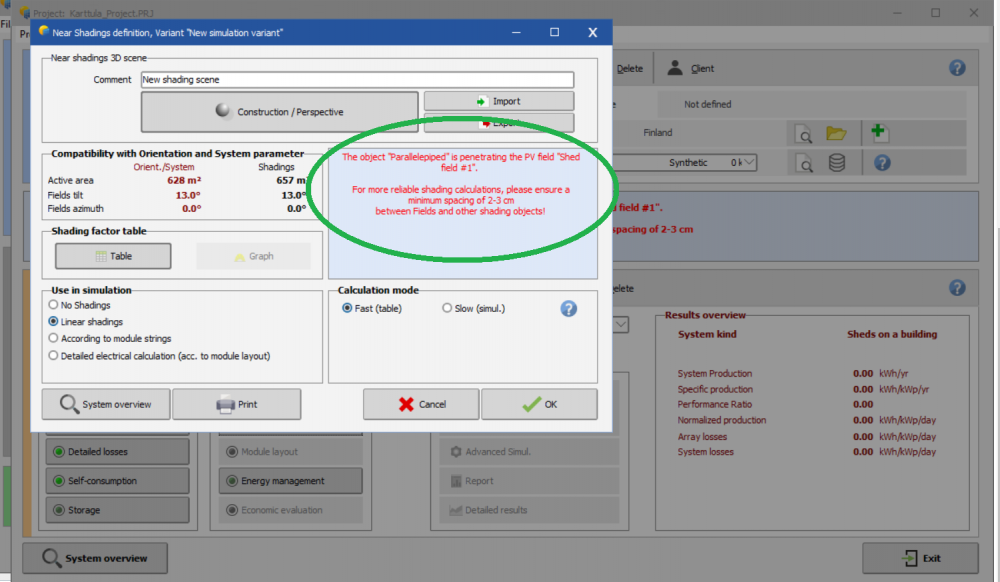Click the green plus new-site icon
The height and width of the screenshot is (582, 1000).
[880, 133]
